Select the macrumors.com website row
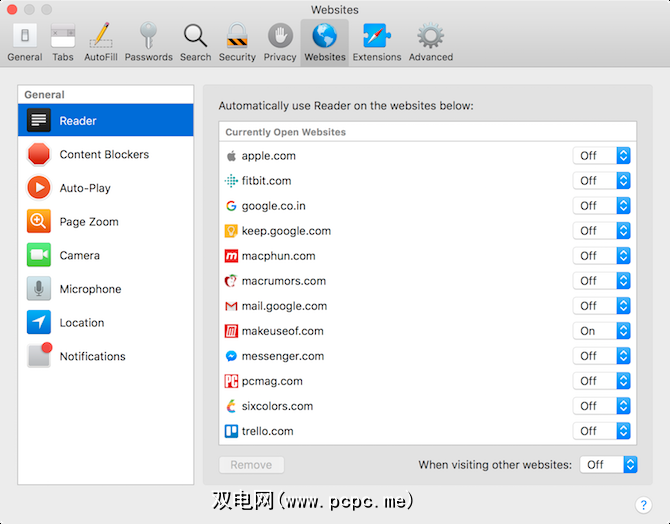 [x=427, y=281]
